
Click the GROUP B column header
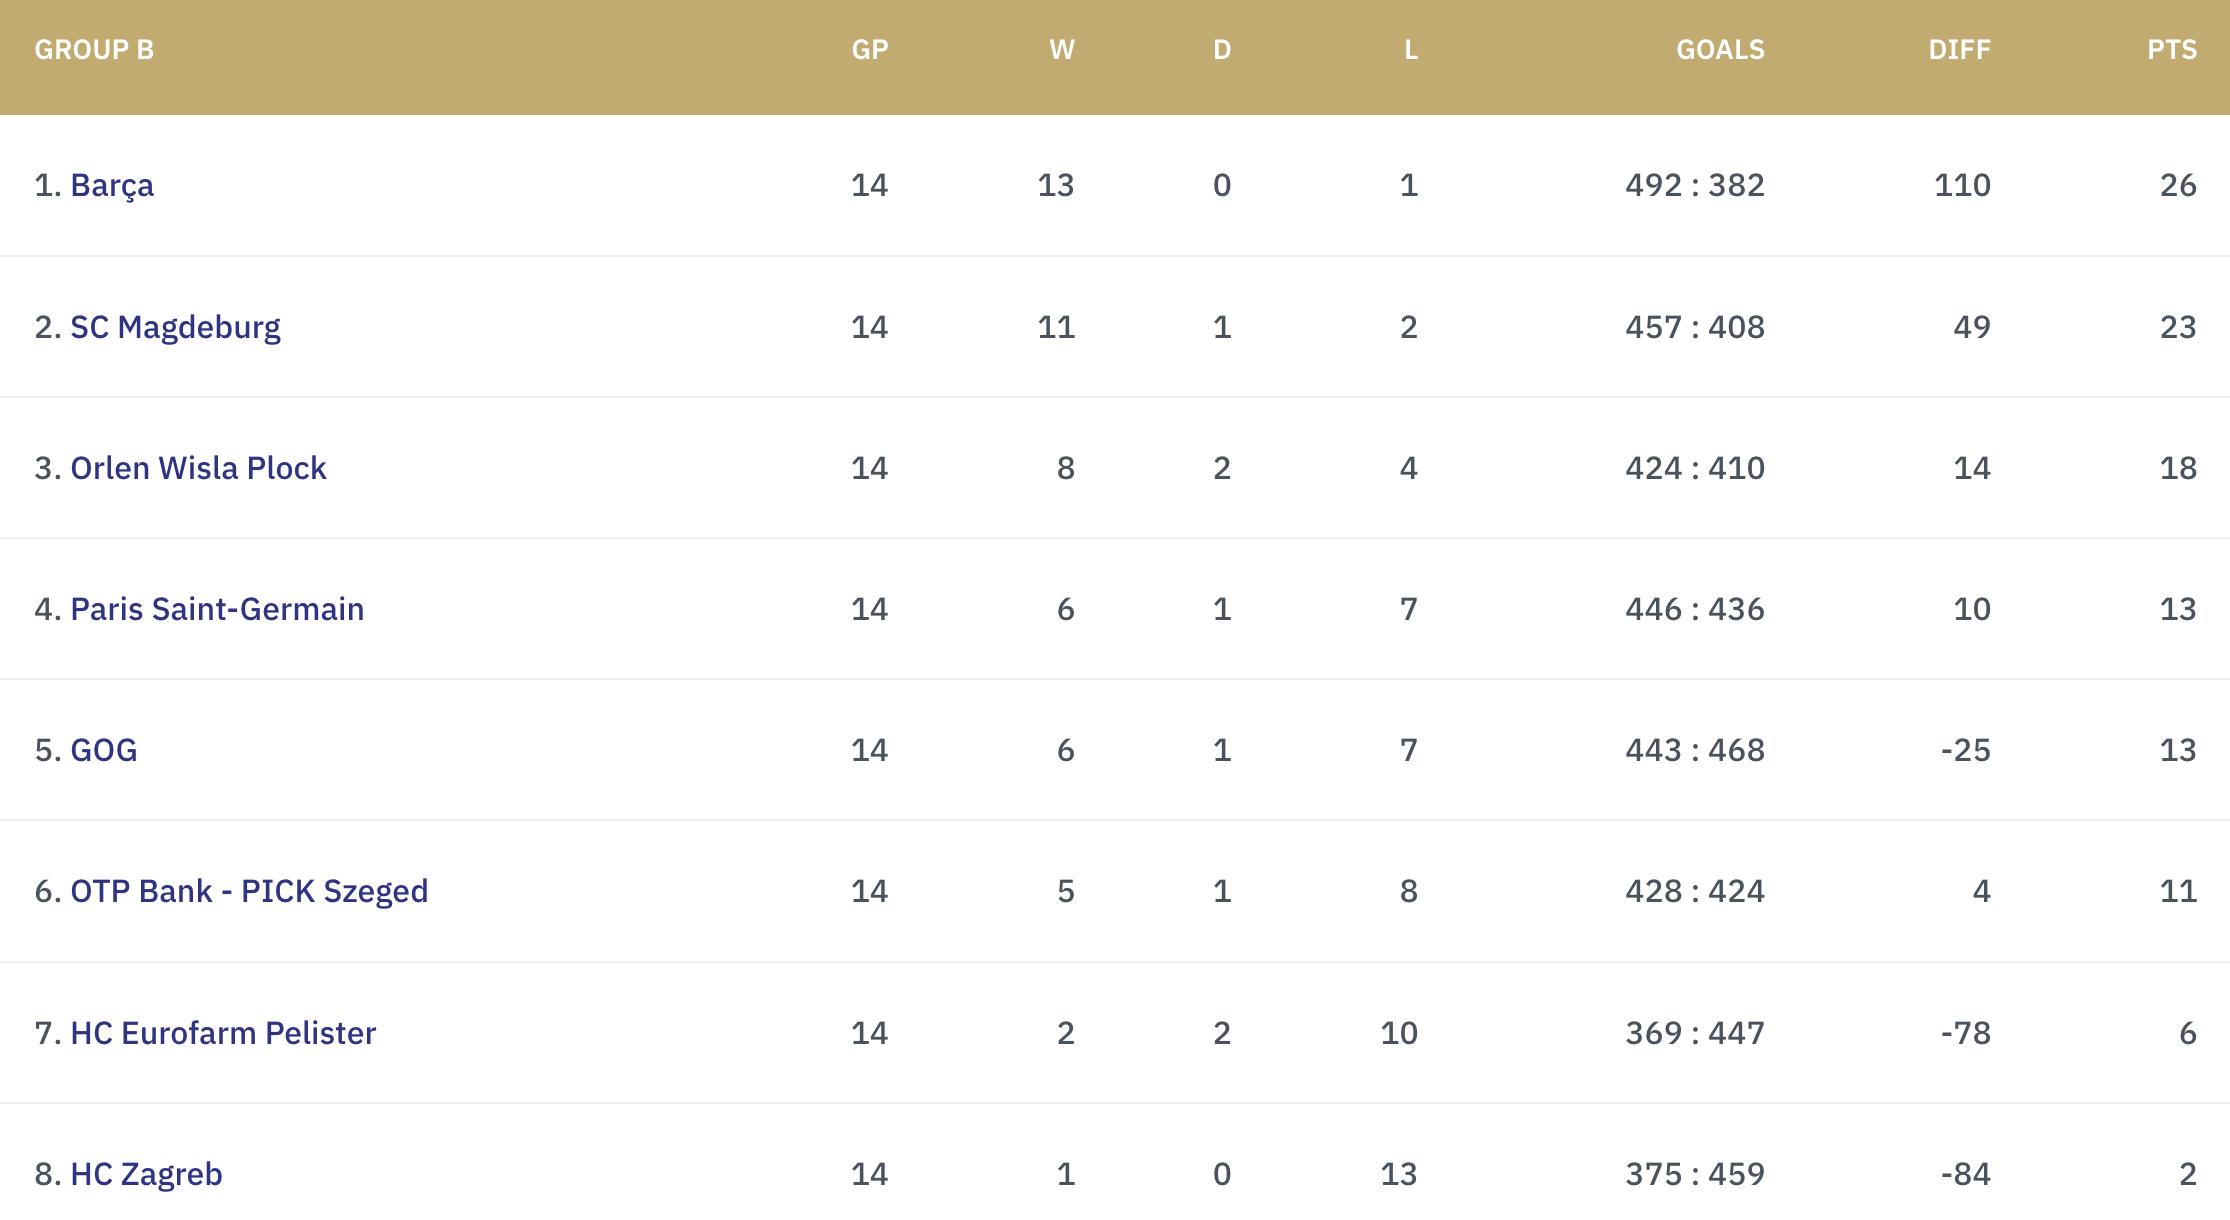pos(94,50)
